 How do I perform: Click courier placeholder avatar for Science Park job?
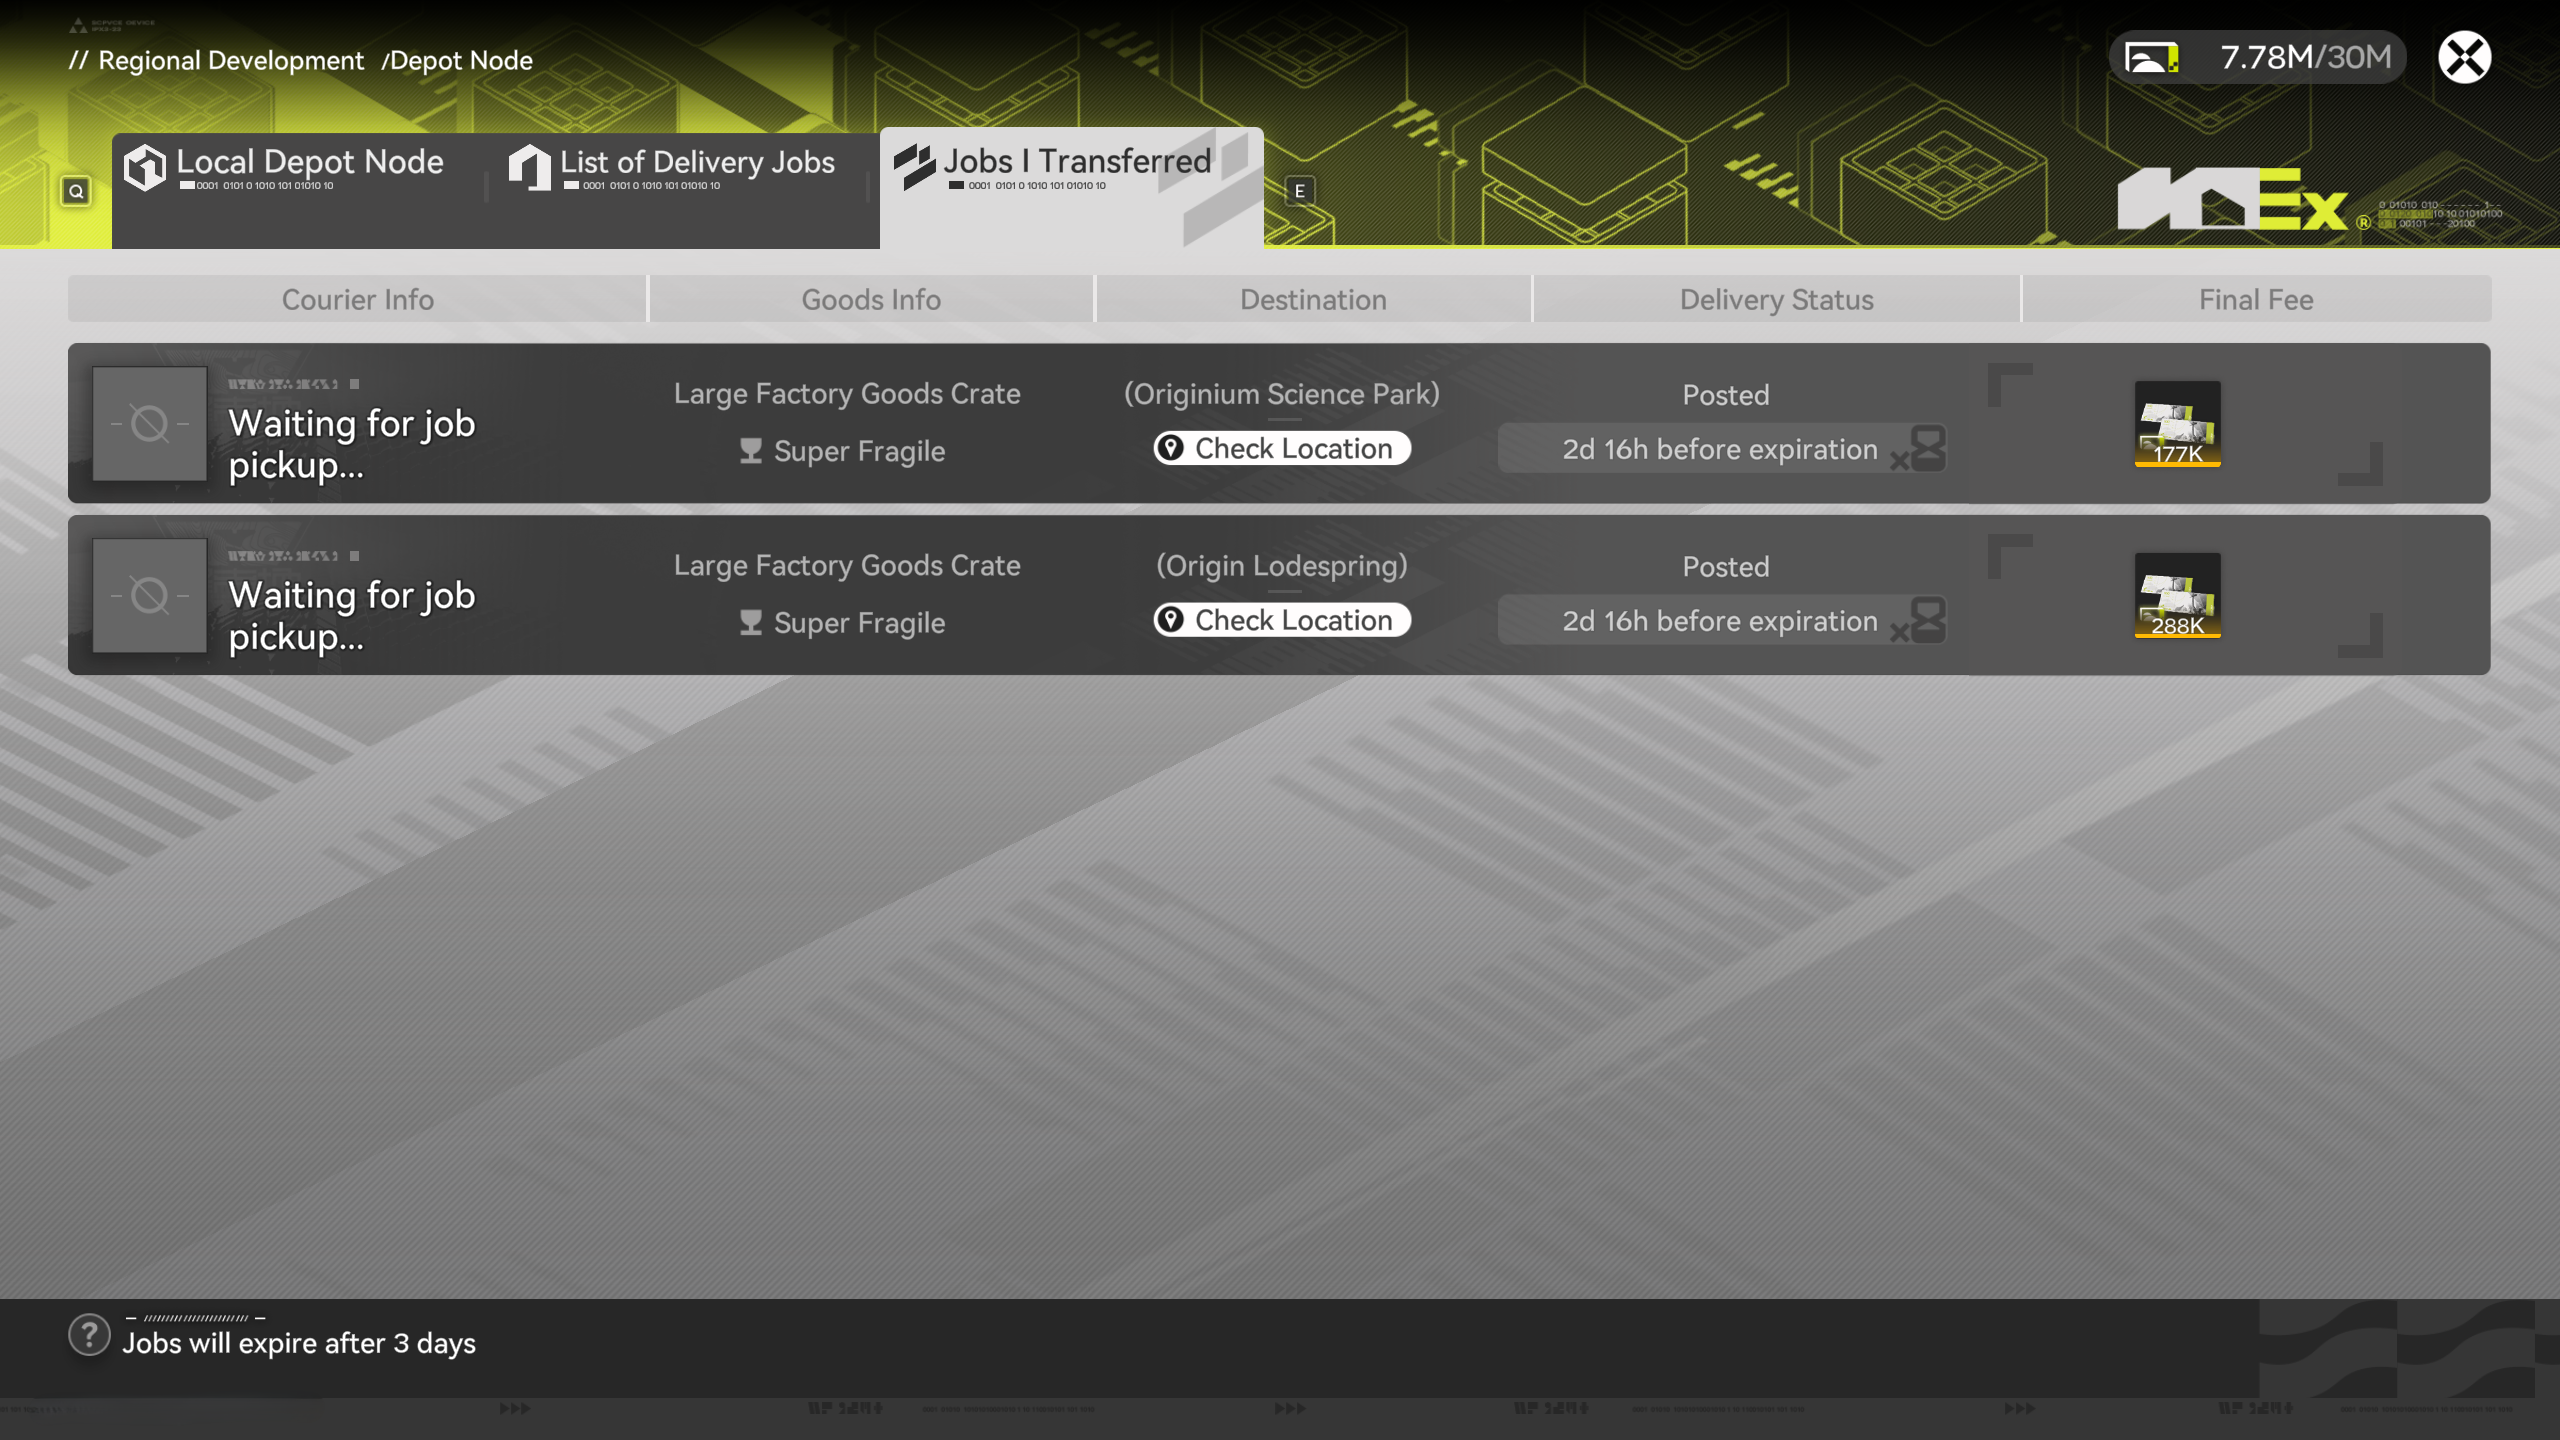[150, 424]
